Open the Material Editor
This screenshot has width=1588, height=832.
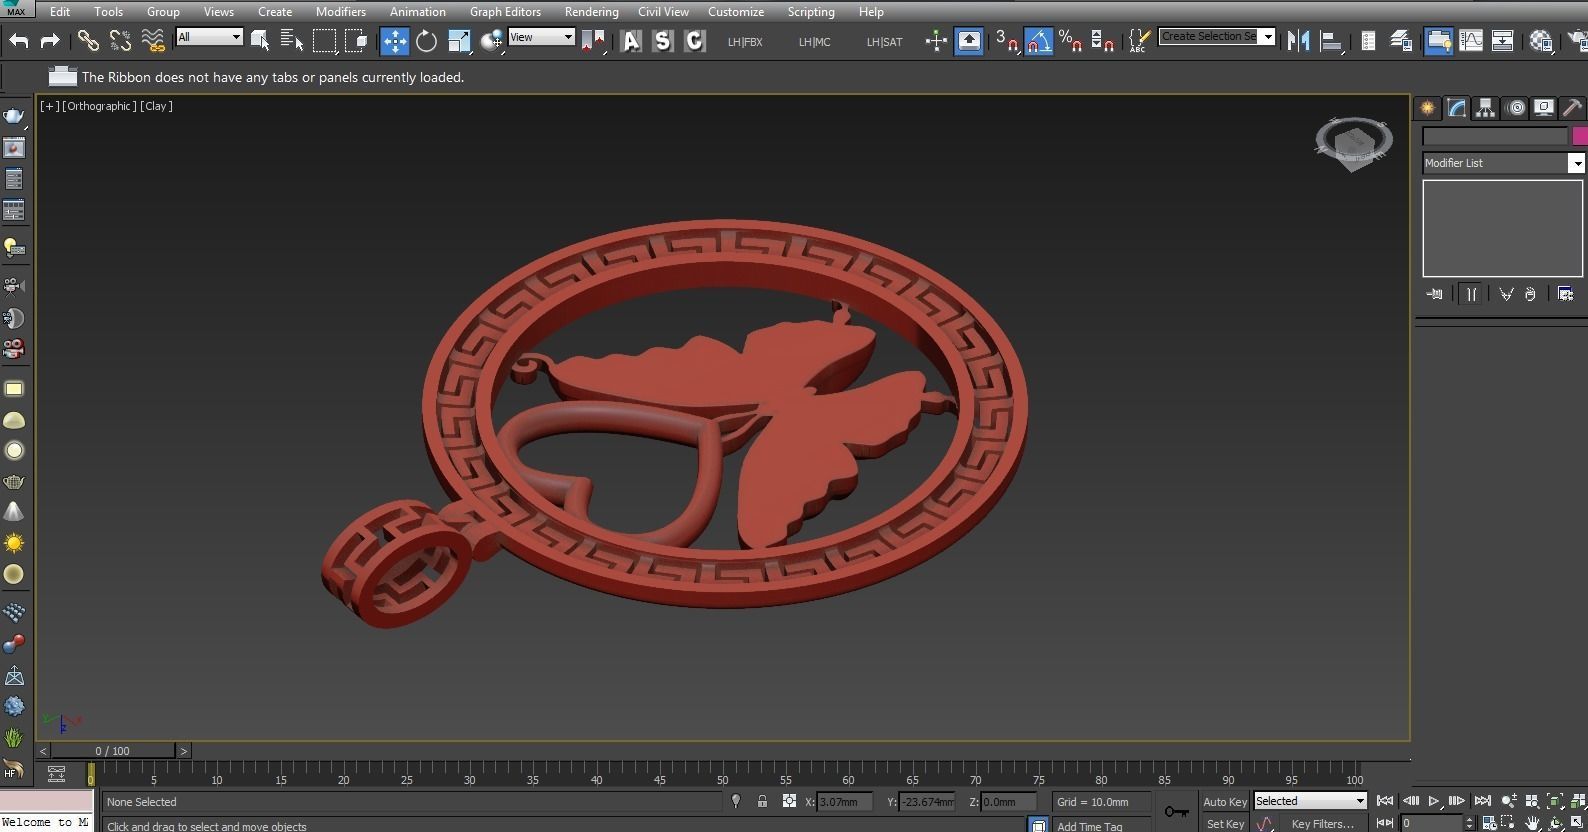[x=1541, y=41]
